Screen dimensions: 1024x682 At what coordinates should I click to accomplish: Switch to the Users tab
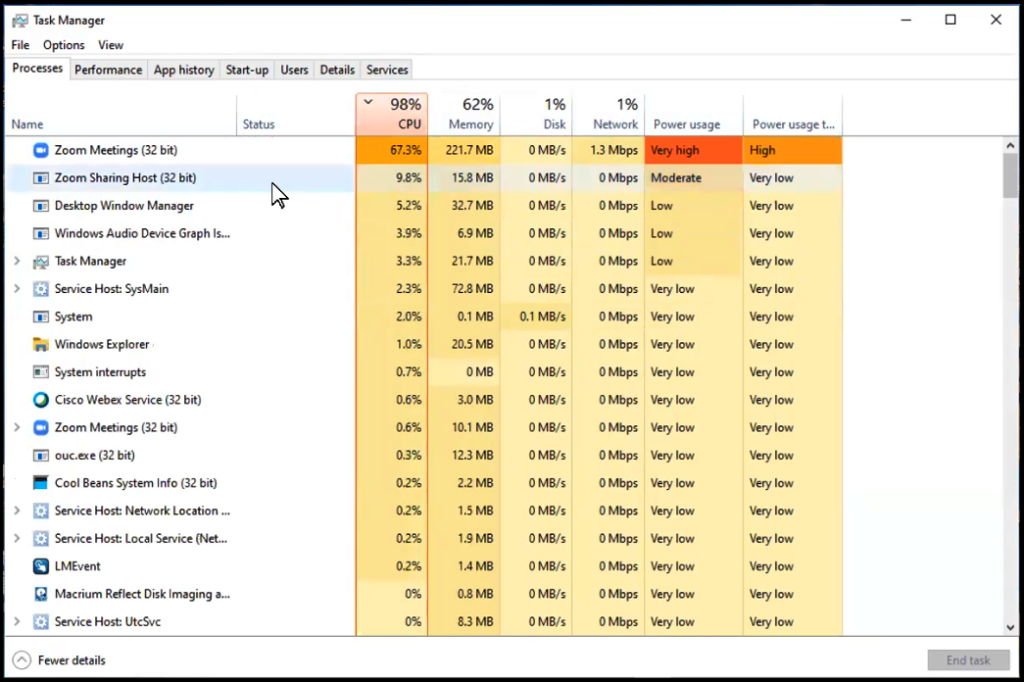[x=295, y=70]
